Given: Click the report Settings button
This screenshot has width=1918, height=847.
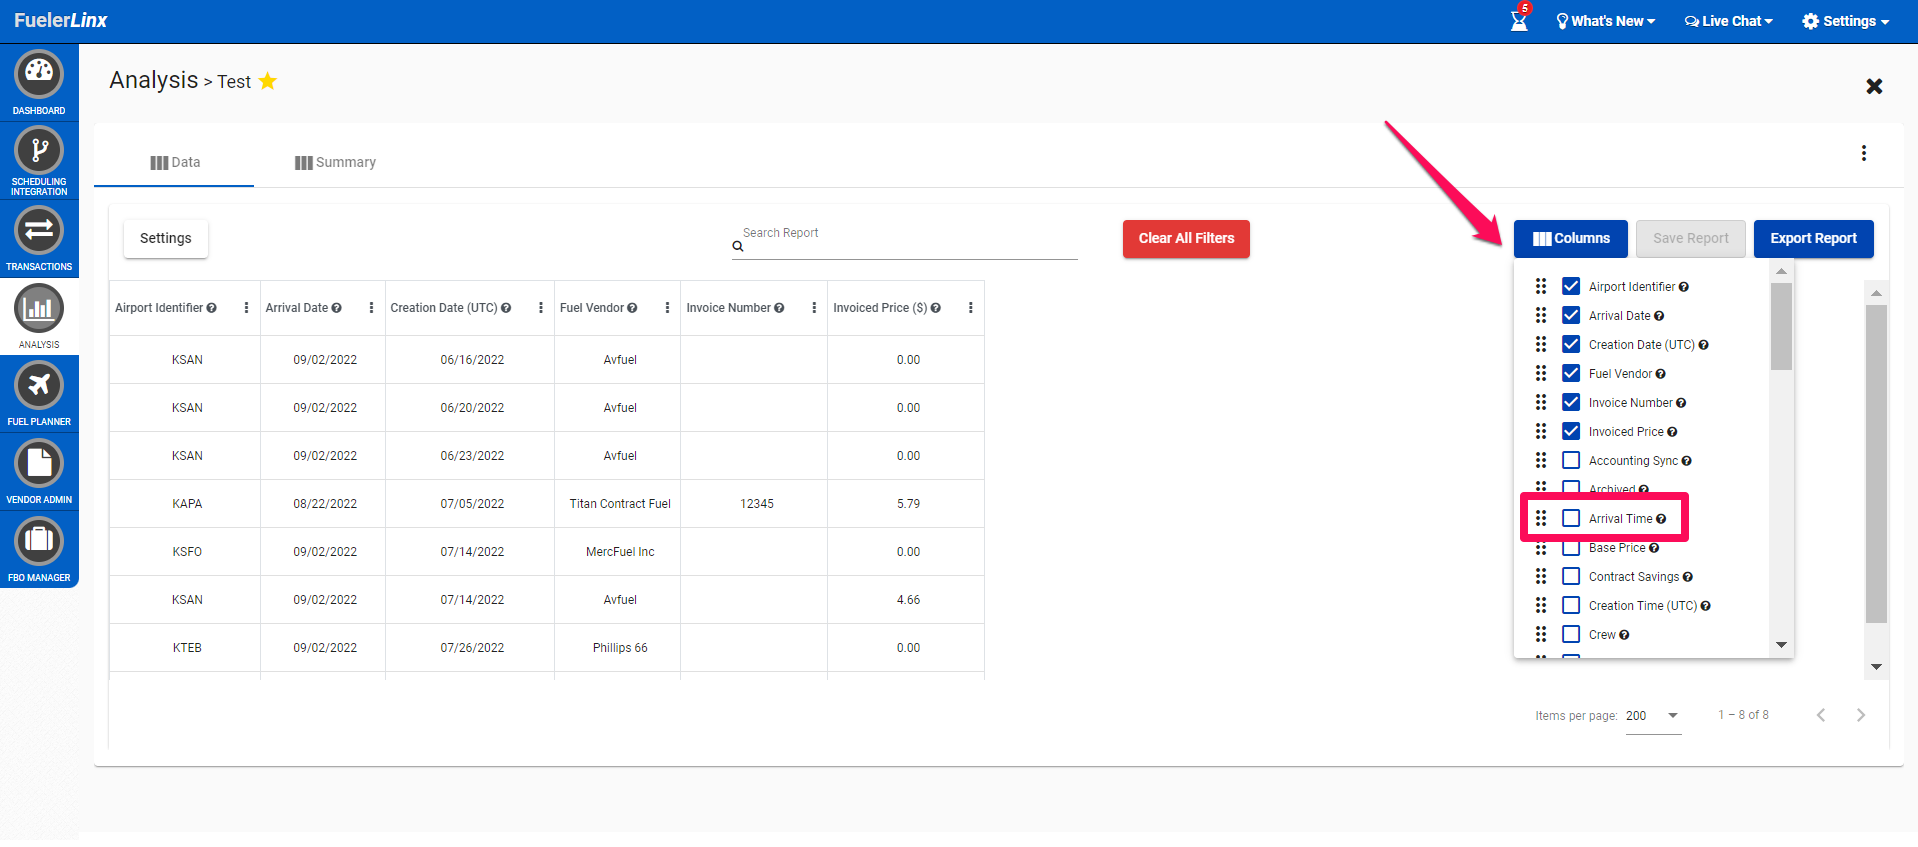Looking at the screenshot, I should coord(166,239).
